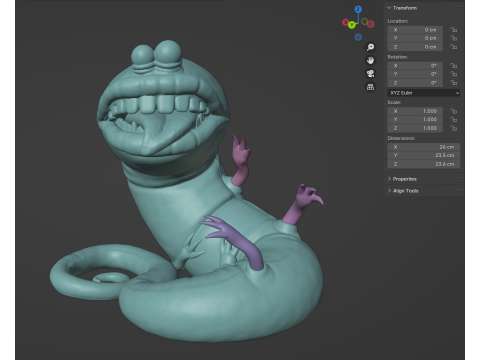Click the blue Z axis gizmo ball
This screenshot has width=480, height=360.
pos(358,9)
